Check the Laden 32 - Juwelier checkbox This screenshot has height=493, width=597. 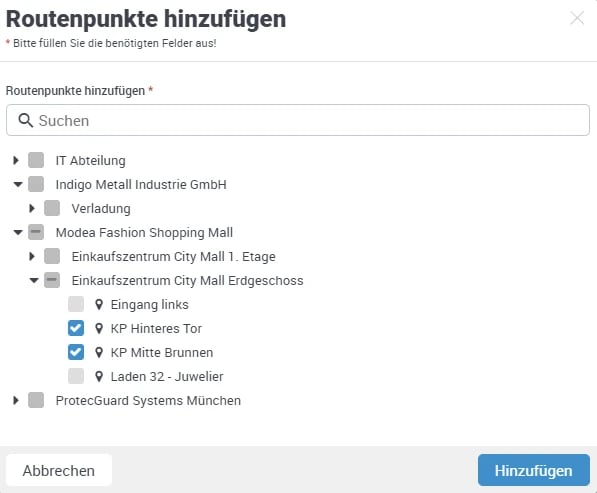(76, 376)
